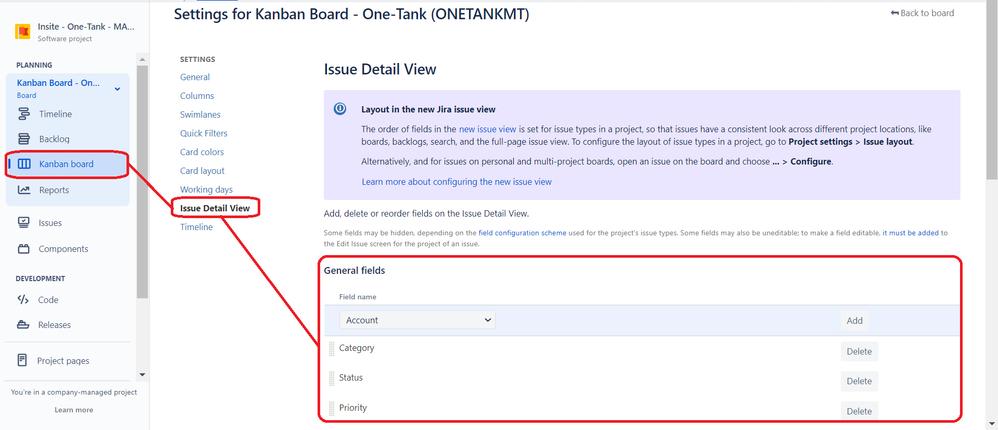Click the Components icon in sidebar
The image size is (998, 430).
point(24,249)
